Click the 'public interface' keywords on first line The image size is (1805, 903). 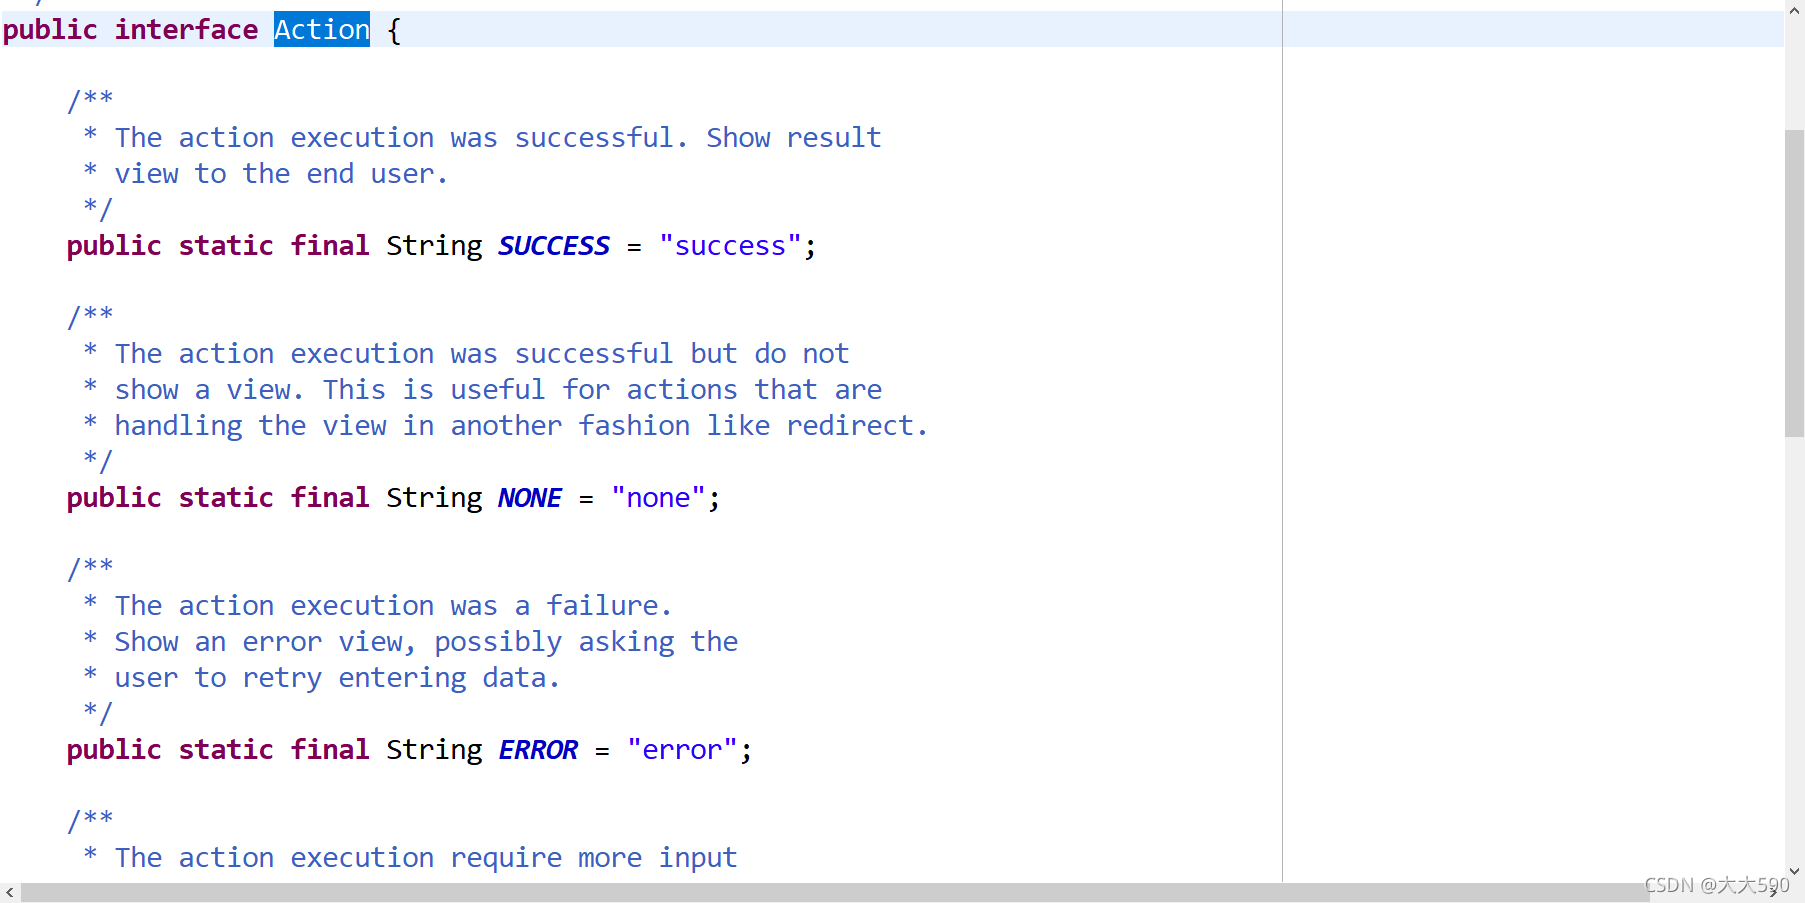(x=130, y=30)
